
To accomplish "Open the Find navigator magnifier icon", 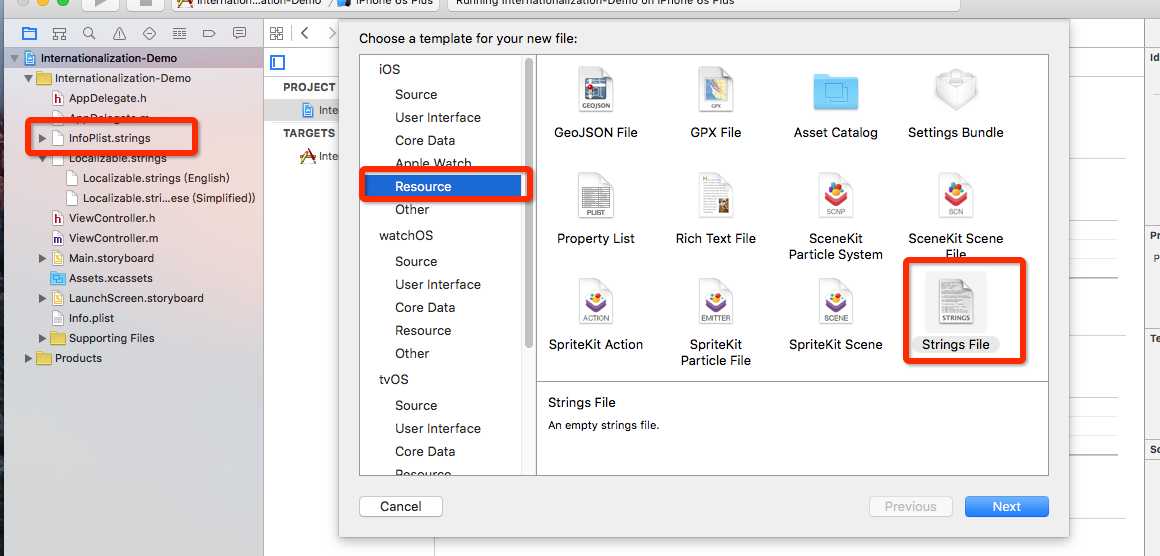I will tap(89, 33).
